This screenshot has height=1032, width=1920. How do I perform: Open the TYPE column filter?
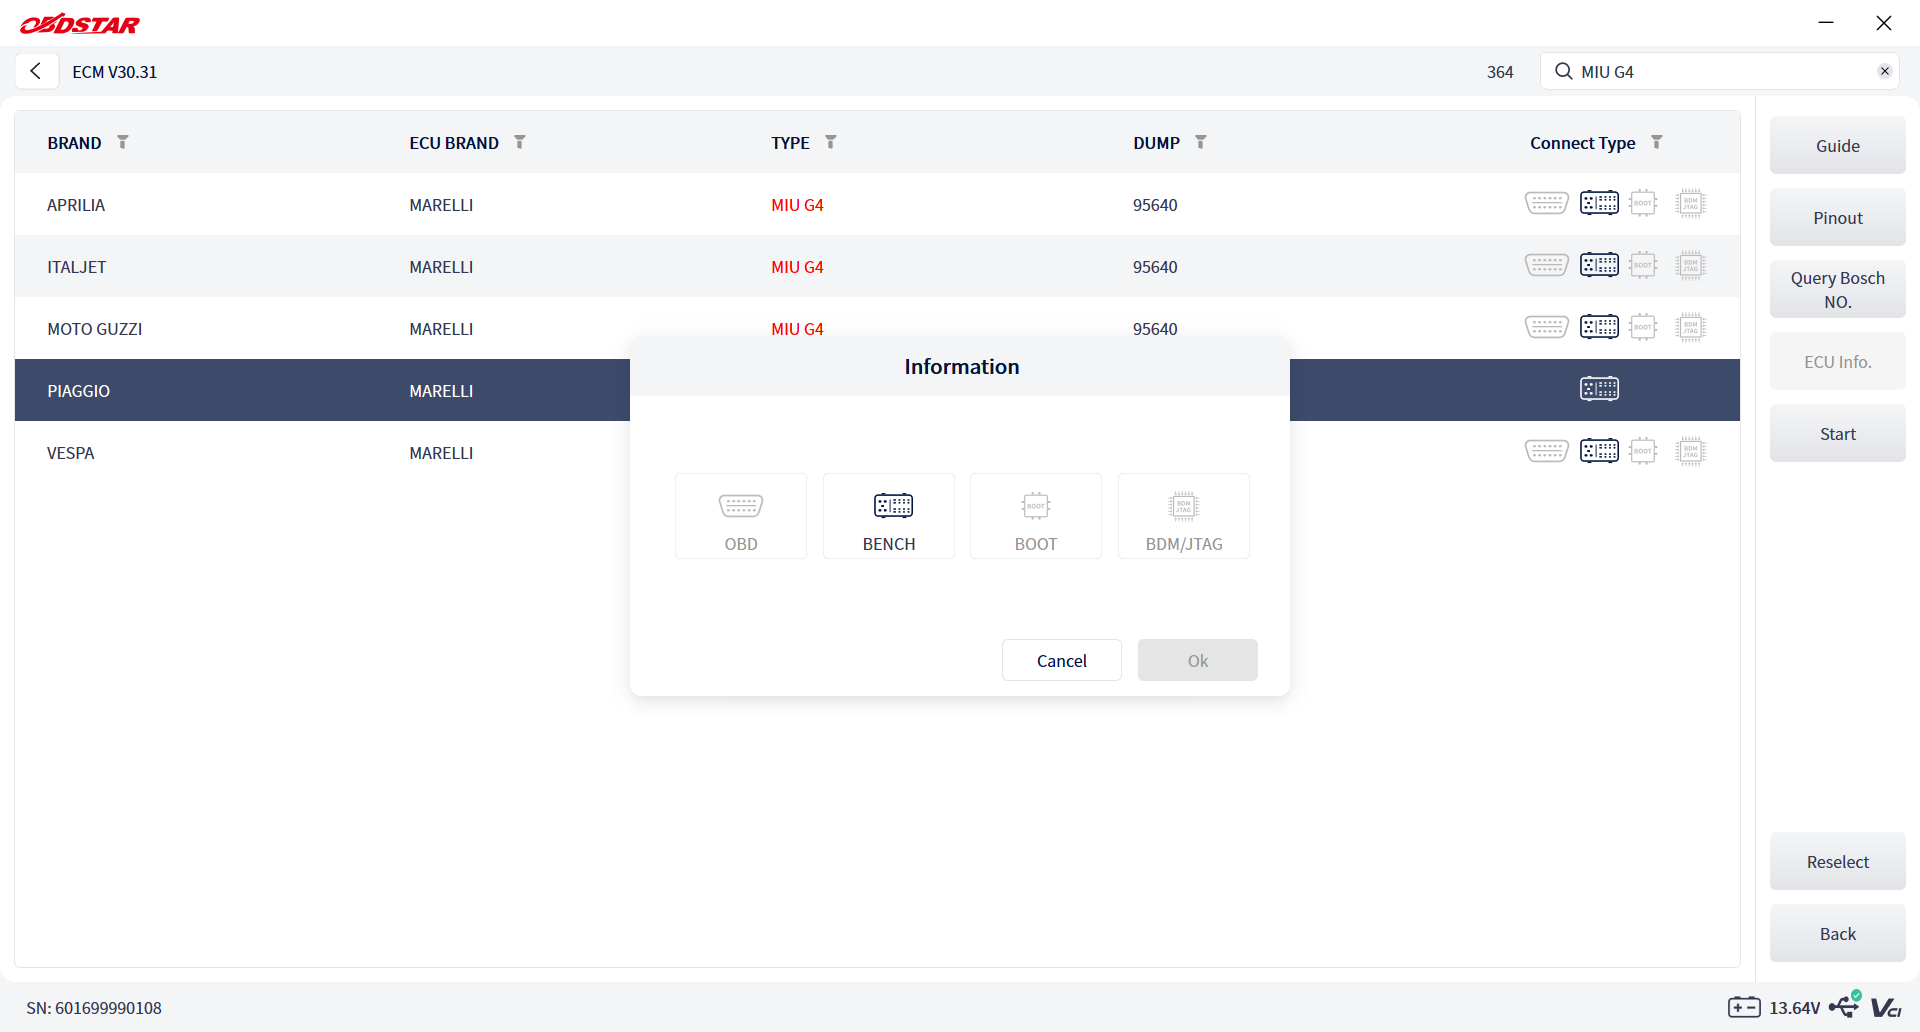831,142
